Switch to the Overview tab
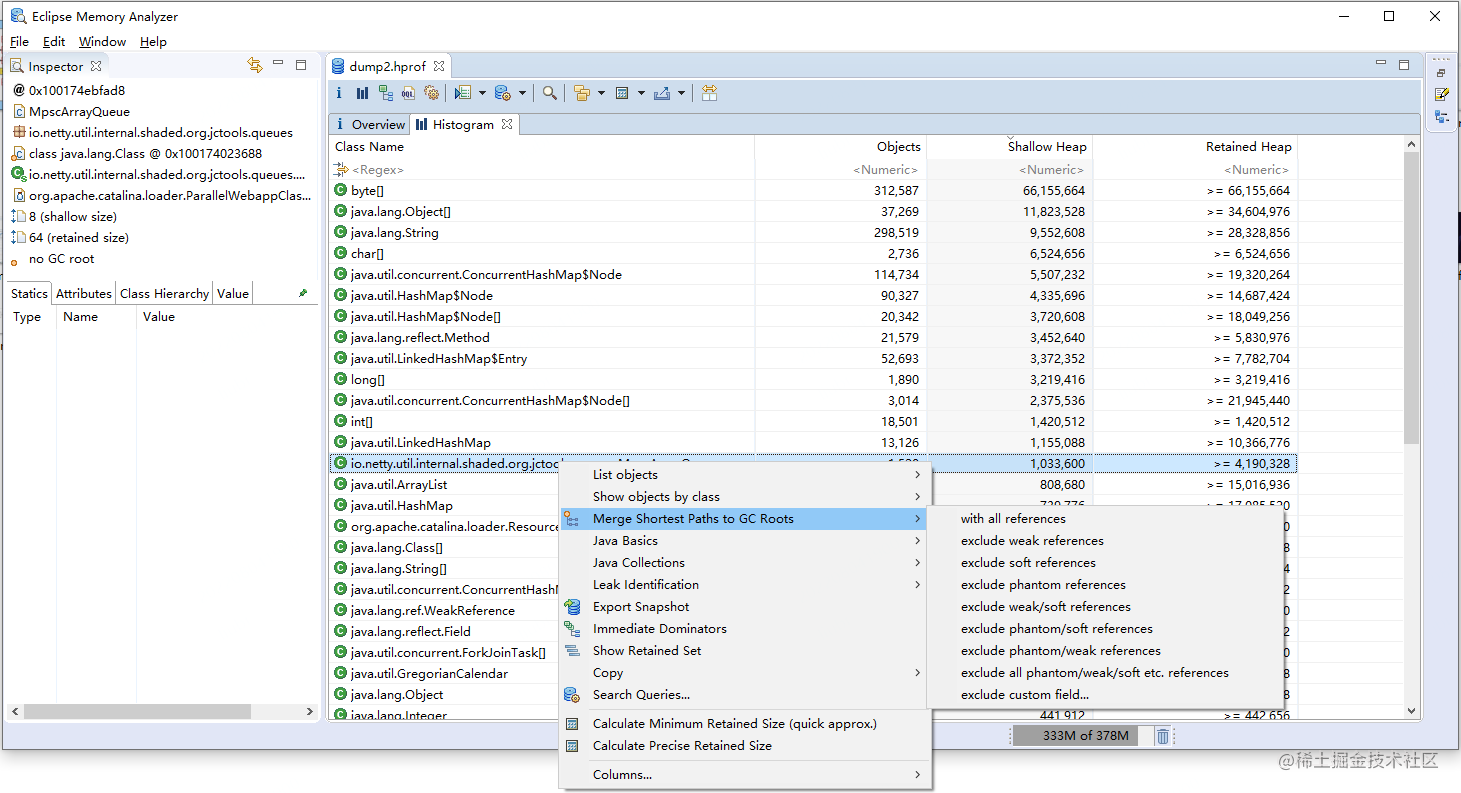Viewport: 1461px width, 793px height. 369,124
